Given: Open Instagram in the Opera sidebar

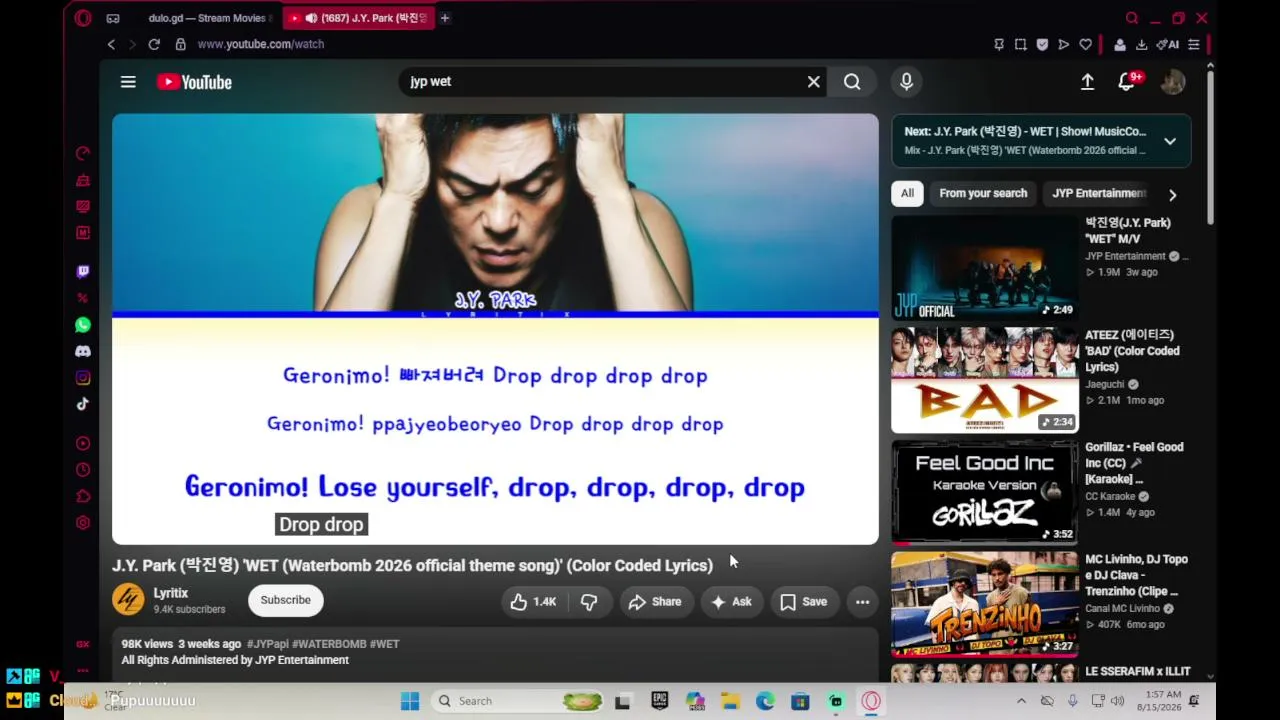Looking at the screenshot, I should (x=83, y=378).
